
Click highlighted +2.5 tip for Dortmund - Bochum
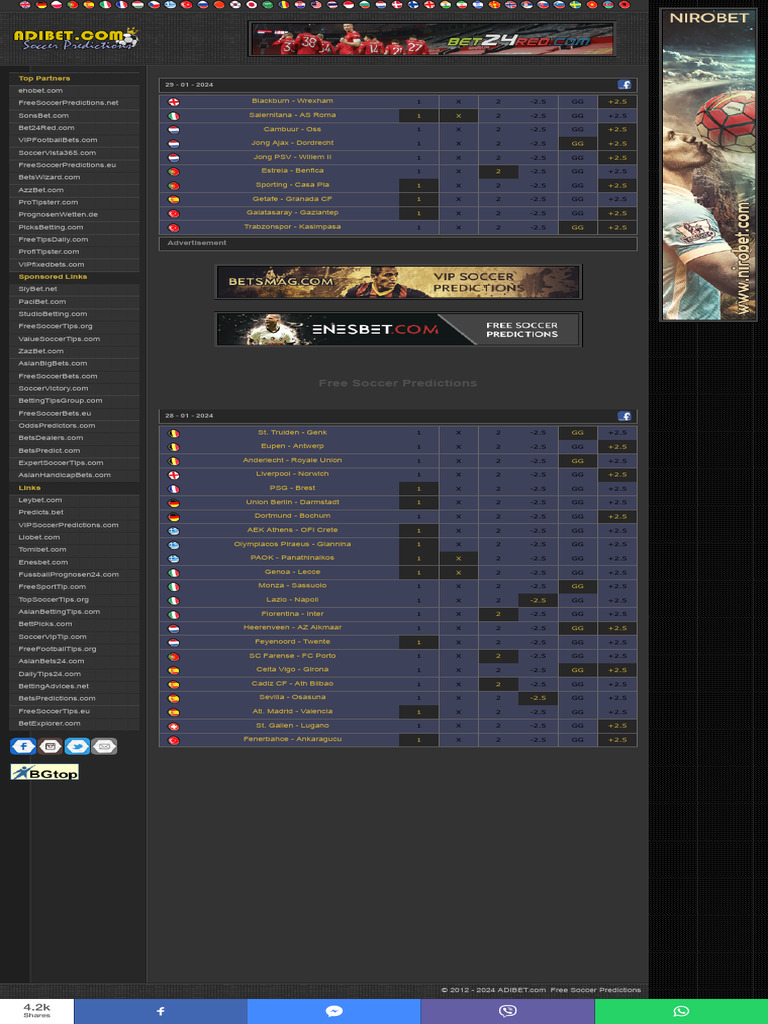click(617, 517)
